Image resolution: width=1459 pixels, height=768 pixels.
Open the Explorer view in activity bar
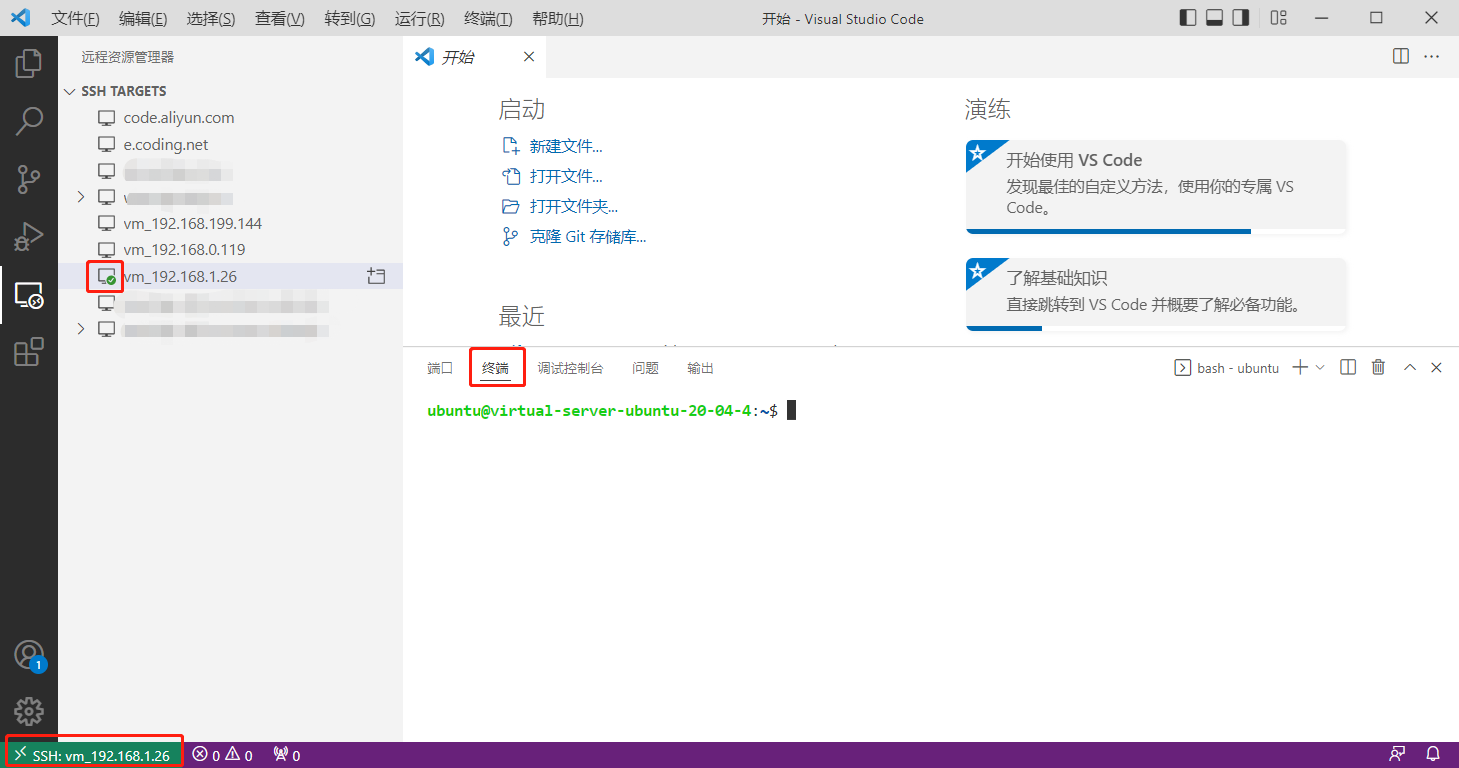click(x=29, y=64)
